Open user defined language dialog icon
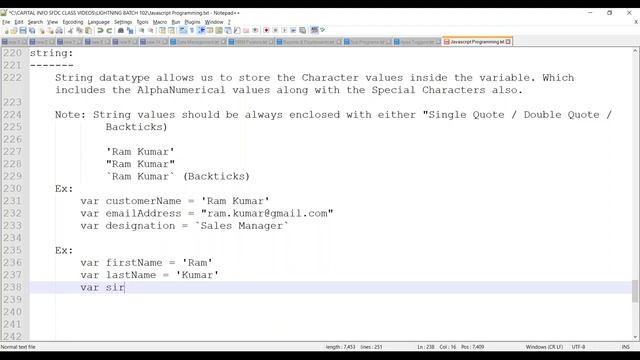Screen dimensions: 640x360 (210, 31)
